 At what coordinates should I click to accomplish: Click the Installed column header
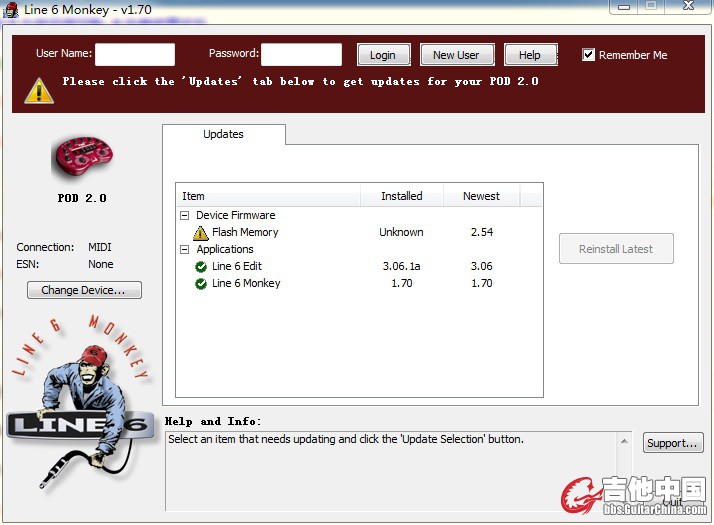coord(401,196)
